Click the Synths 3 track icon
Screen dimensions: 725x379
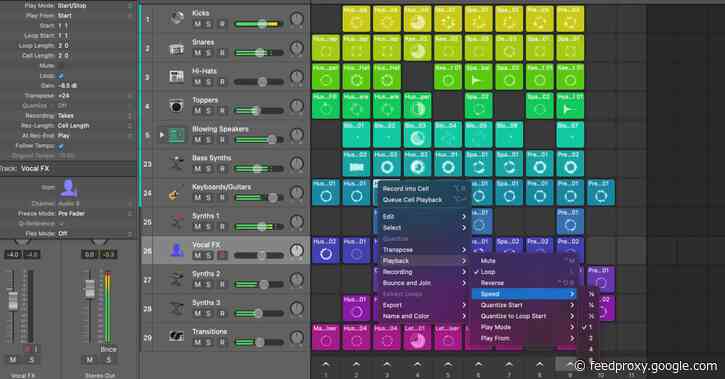click(x=176, y=308)
